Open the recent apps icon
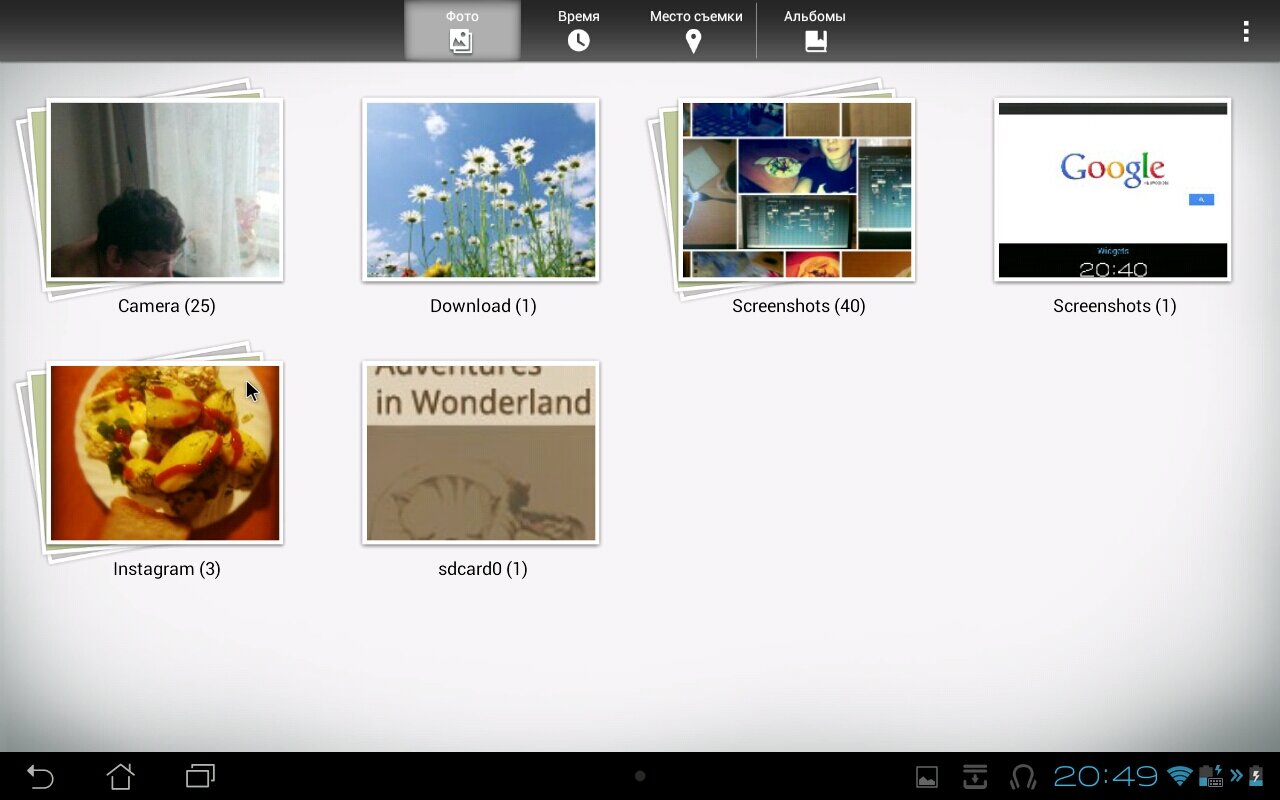 tap(200, 776)
